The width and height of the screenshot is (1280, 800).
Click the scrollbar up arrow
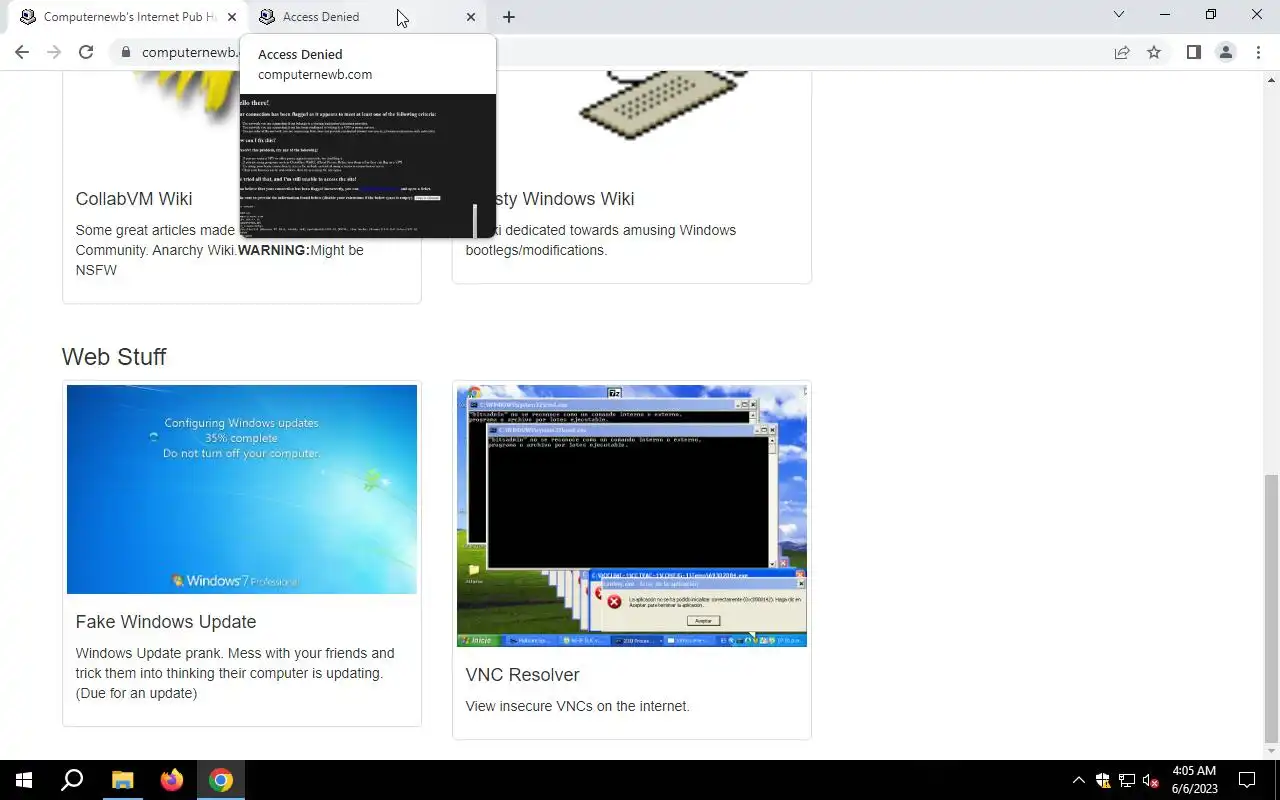tap(1272, 79)
